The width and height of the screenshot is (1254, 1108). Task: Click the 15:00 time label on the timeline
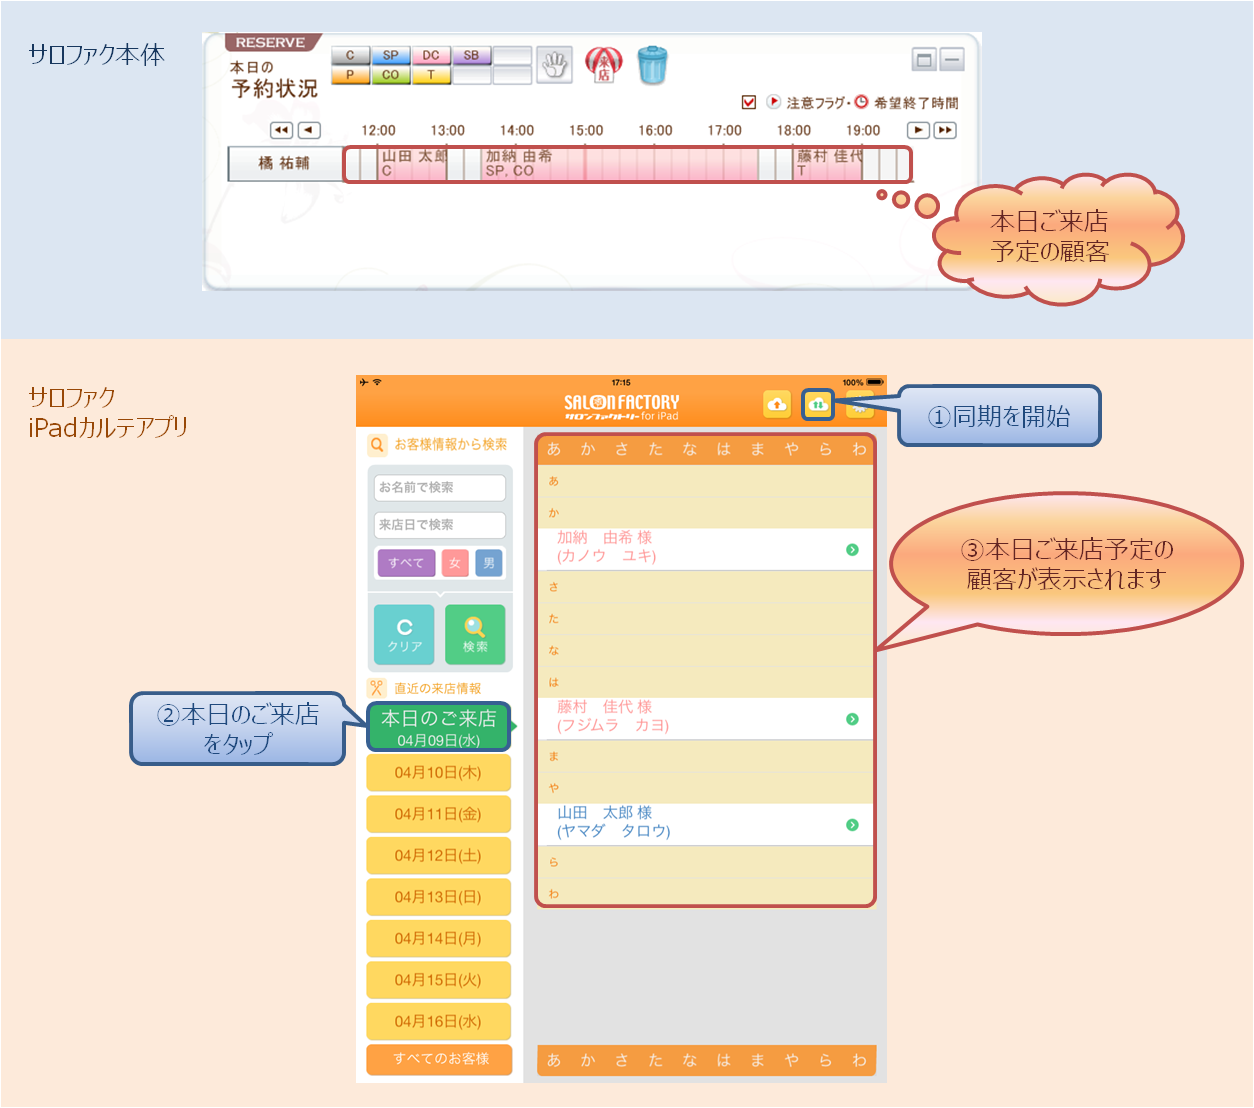tap(586, 131)
